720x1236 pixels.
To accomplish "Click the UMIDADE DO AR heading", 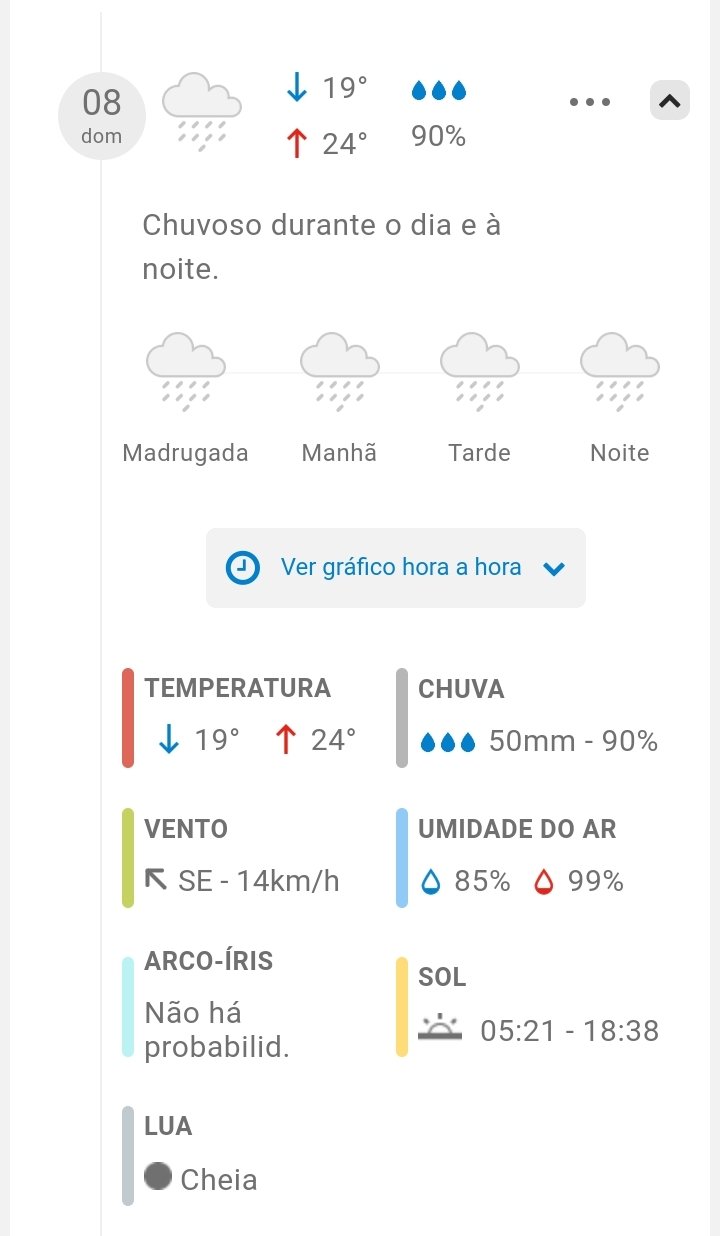I will (x=517, y=829).
